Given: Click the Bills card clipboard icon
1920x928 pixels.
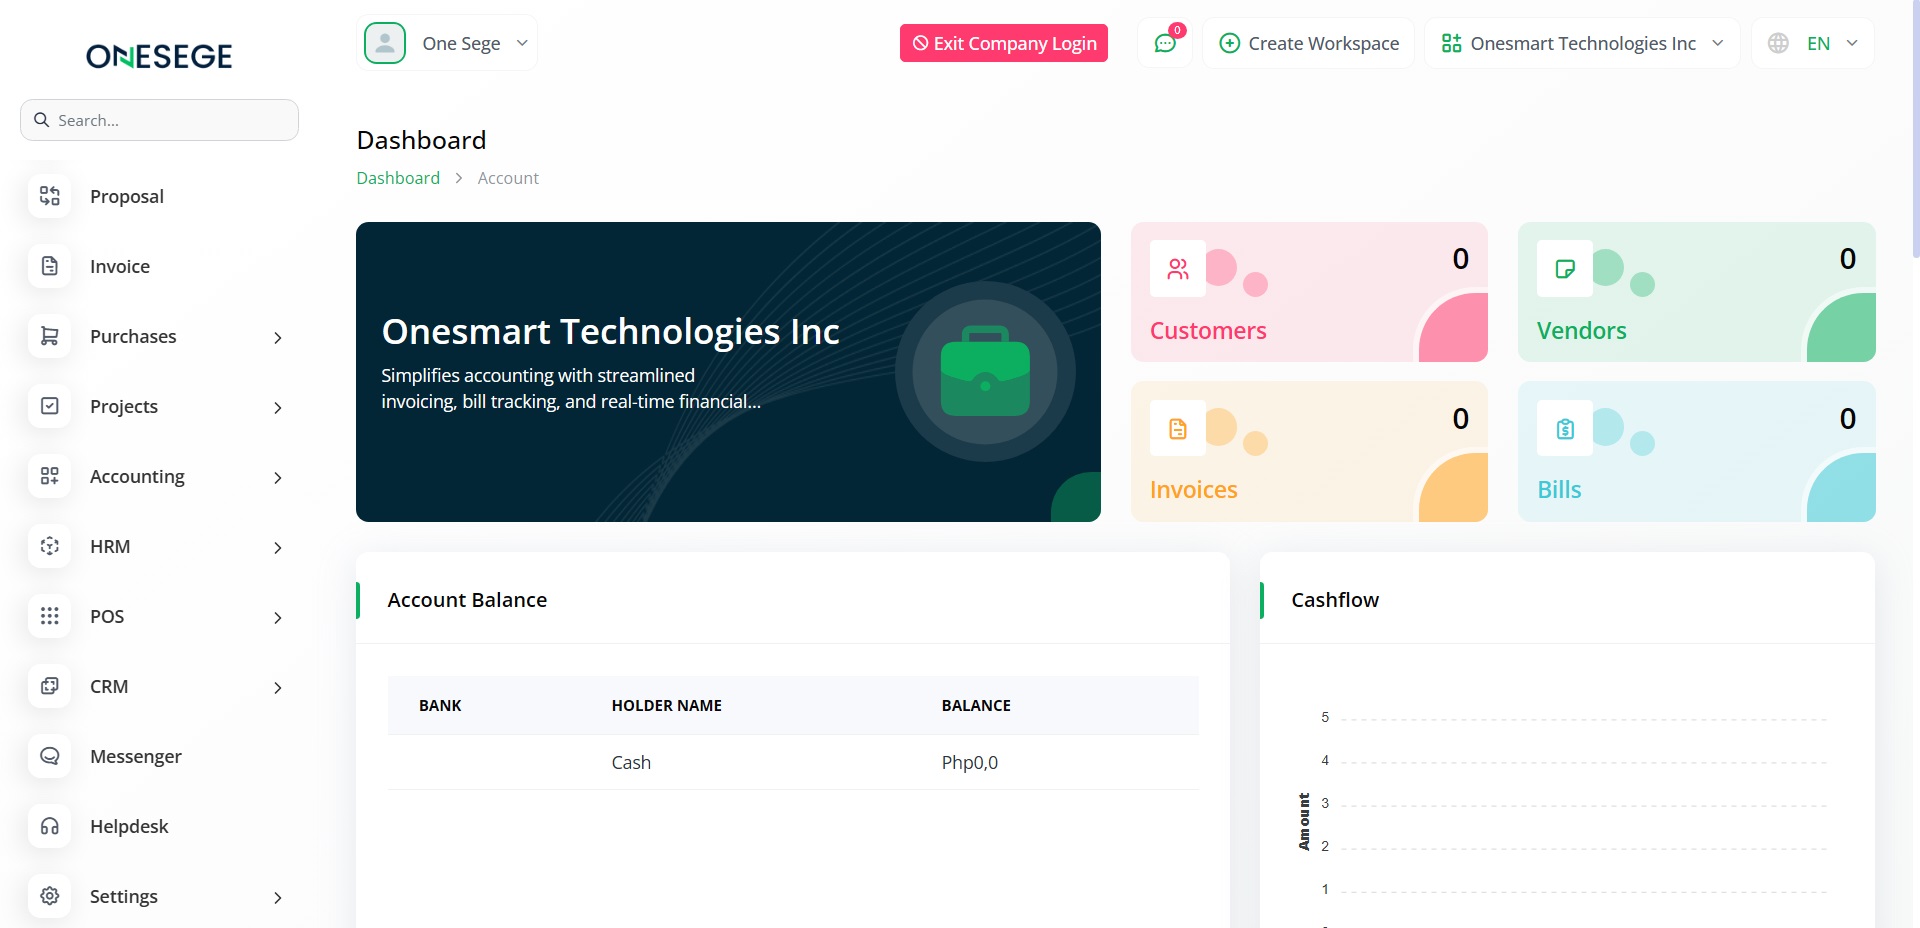Looking at the screenshot, I should coord(1565,429).
